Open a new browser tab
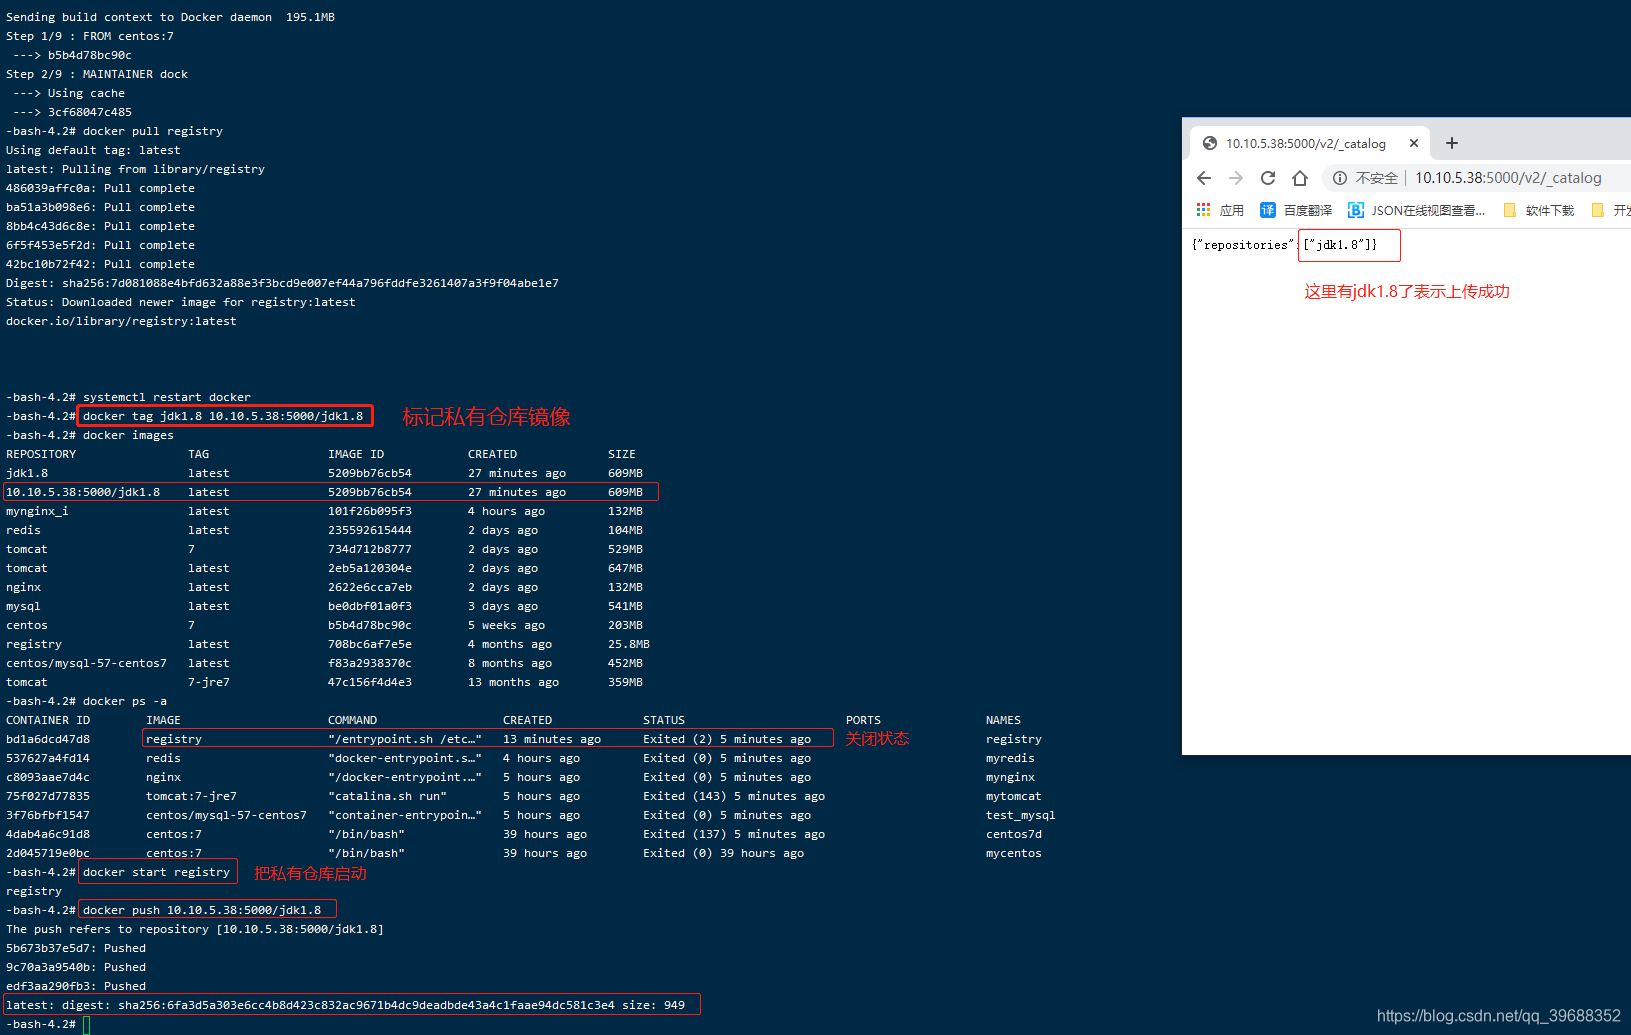Image resolution: width=1631 pixels, height=1035 pixels. 1452,143
